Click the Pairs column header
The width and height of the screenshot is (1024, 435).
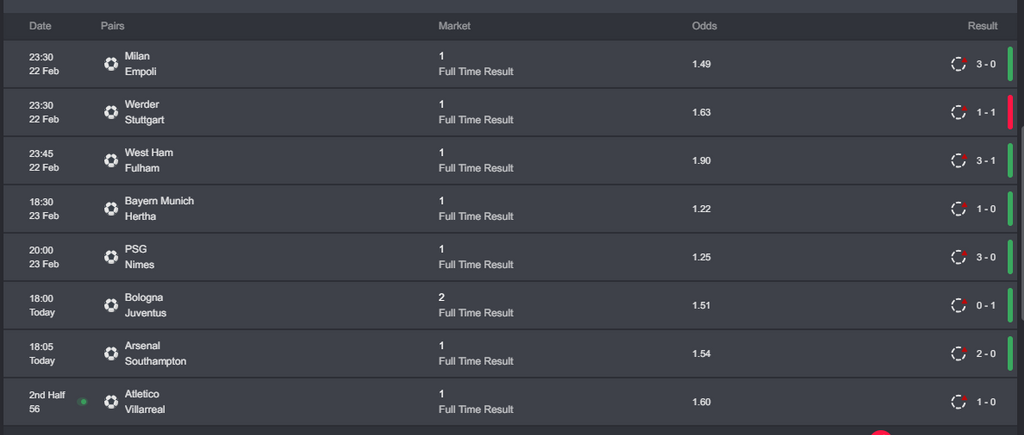pos(112,26)
